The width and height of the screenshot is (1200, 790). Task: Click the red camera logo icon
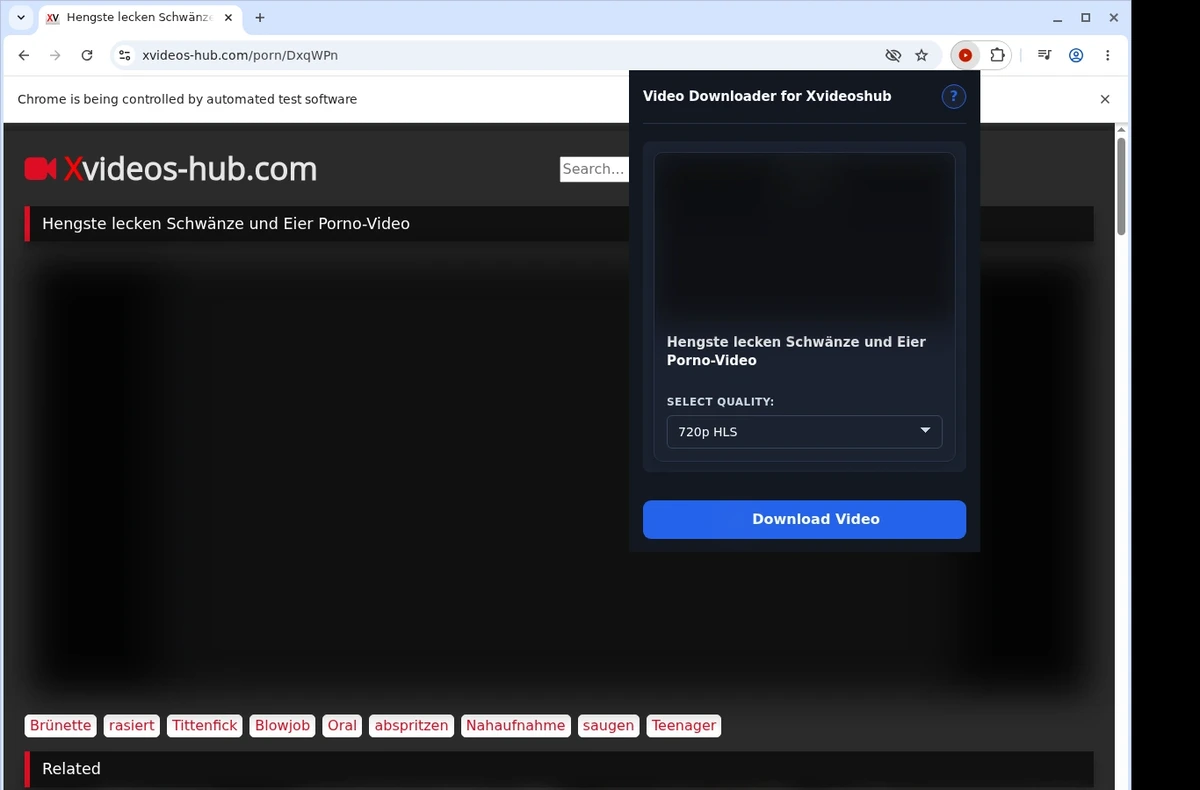[x=40, y=169]
